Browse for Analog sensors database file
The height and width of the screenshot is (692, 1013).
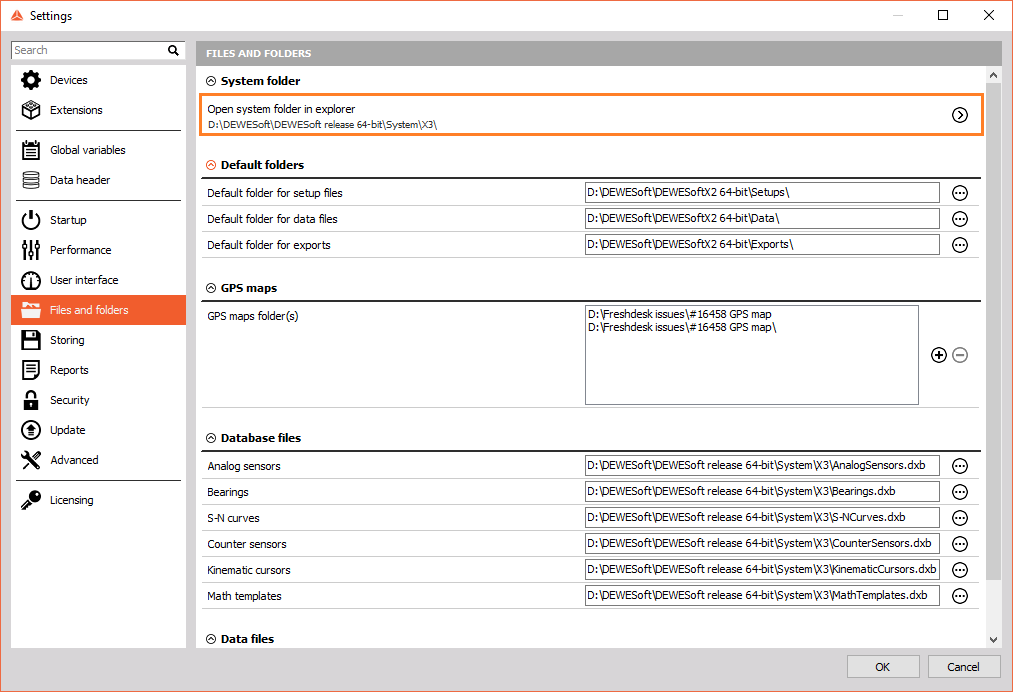point(960,466)
